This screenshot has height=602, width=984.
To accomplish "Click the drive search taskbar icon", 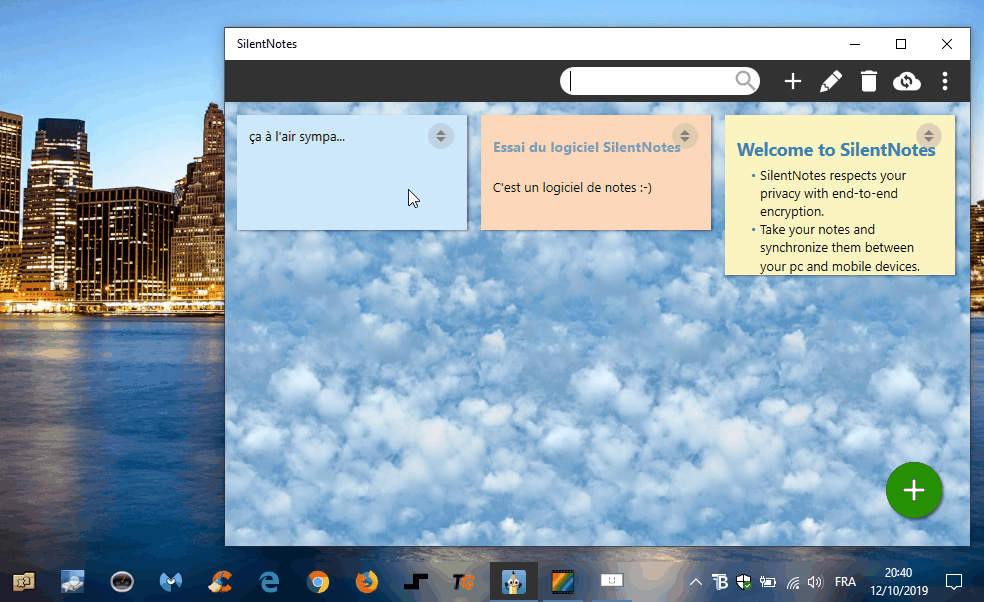I will pos(73,583).
